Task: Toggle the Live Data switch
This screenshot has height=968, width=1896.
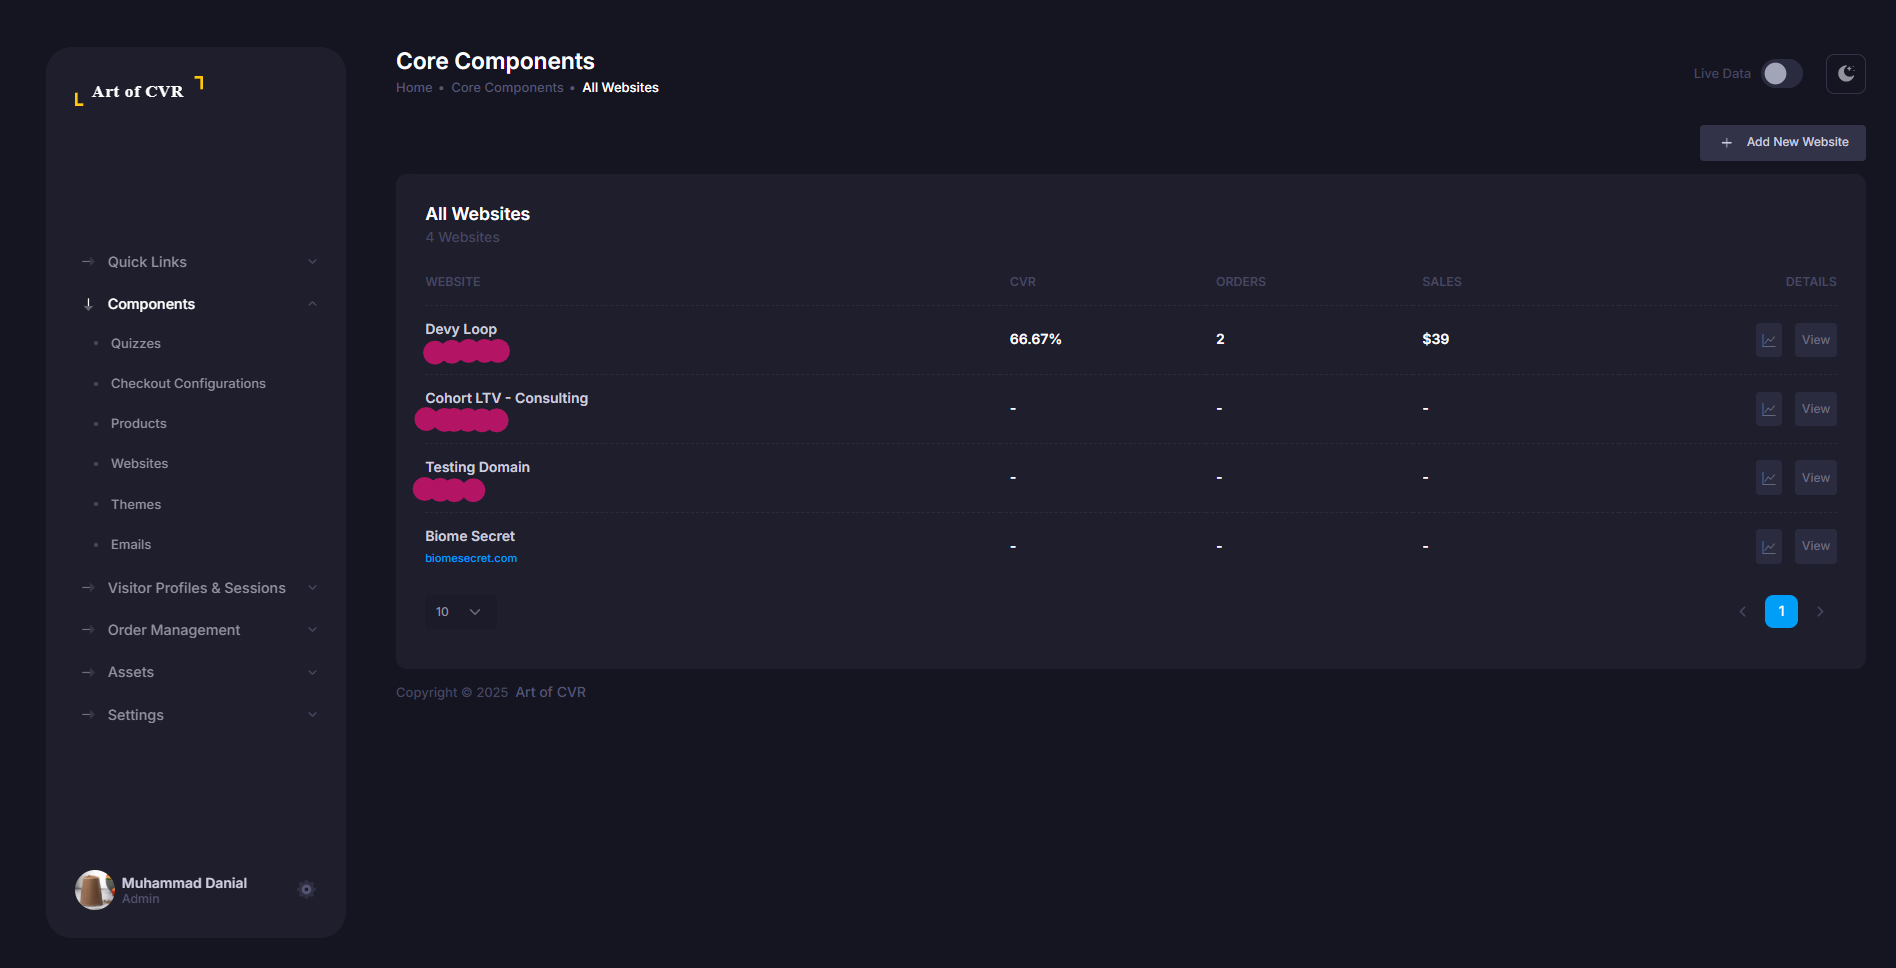Action: [x=1781, y=74]
